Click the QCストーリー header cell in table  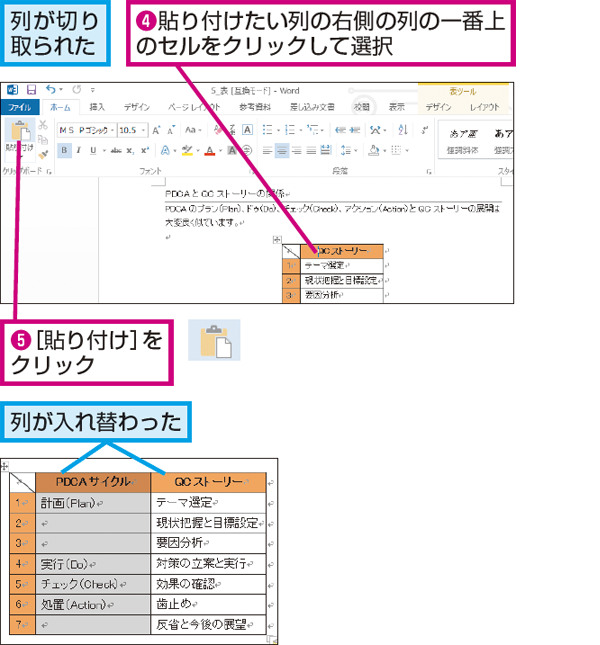pos(342,251)
